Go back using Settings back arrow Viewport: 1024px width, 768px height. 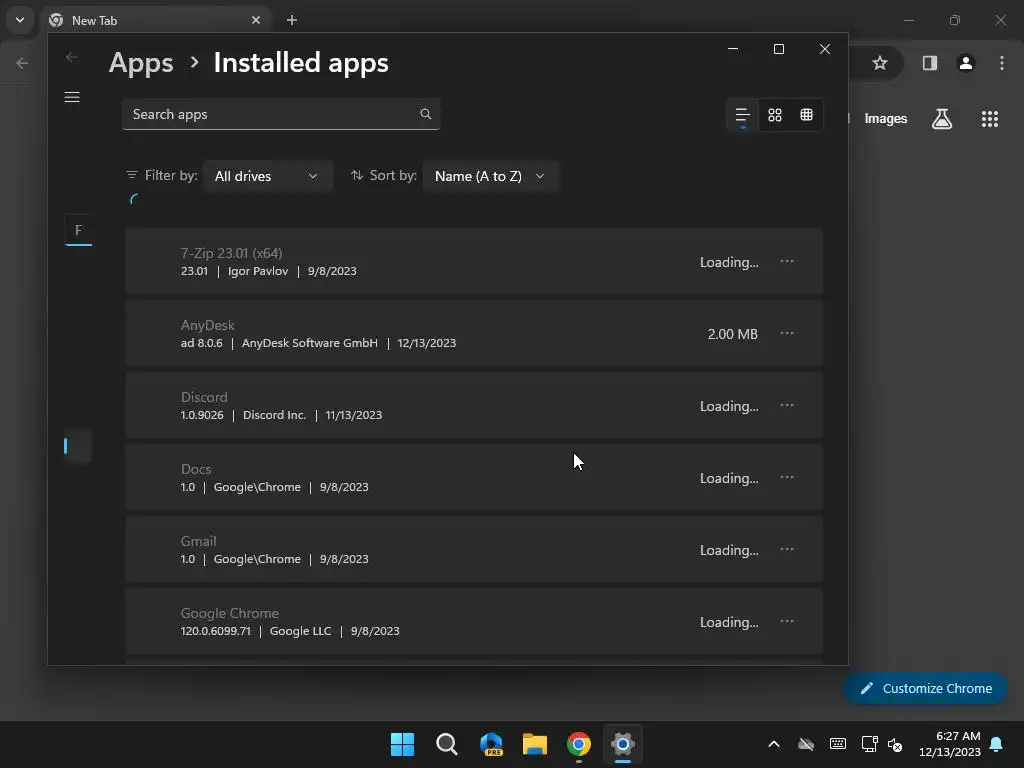pos(72,57)
